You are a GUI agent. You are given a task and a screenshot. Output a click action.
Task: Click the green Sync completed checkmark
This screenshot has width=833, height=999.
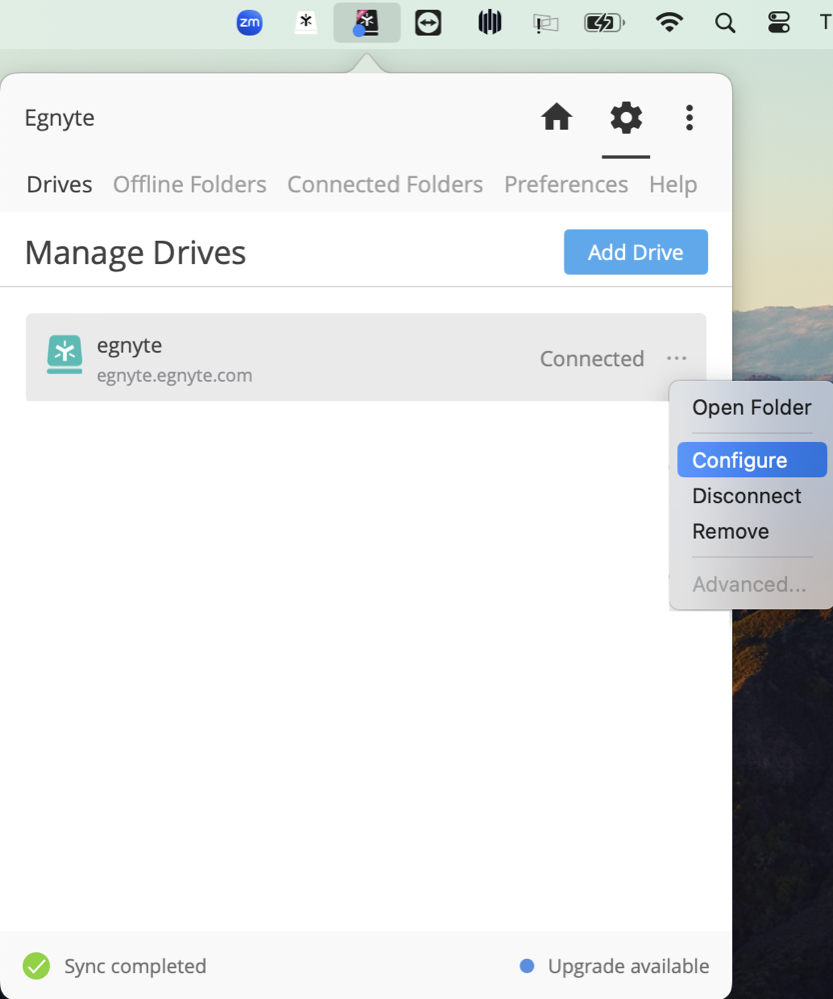[x=36, y=966]
